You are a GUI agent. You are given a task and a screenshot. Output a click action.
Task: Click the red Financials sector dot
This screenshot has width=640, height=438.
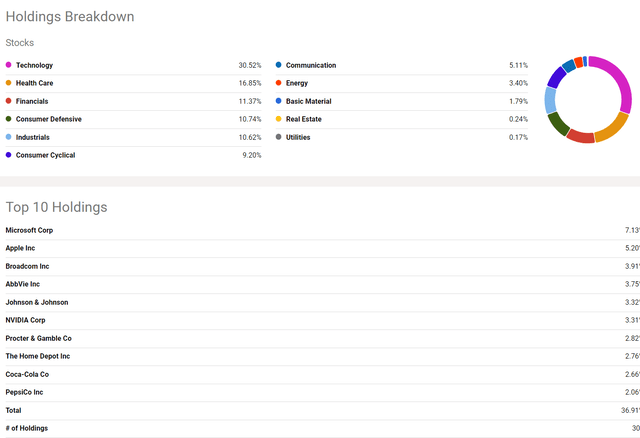(x=8, y=101)
